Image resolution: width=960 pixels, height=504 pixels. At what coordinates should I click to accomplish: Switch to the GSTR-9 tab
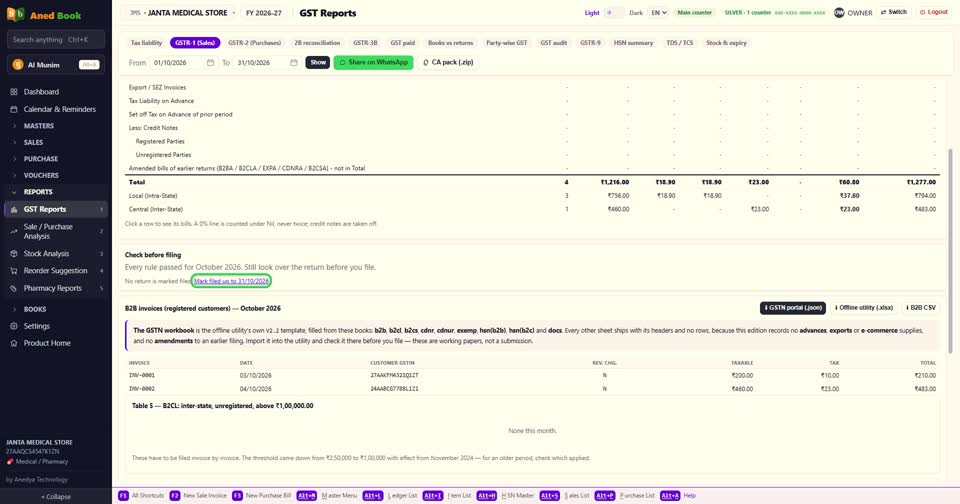pyautogui.click(x=590, y=43)
